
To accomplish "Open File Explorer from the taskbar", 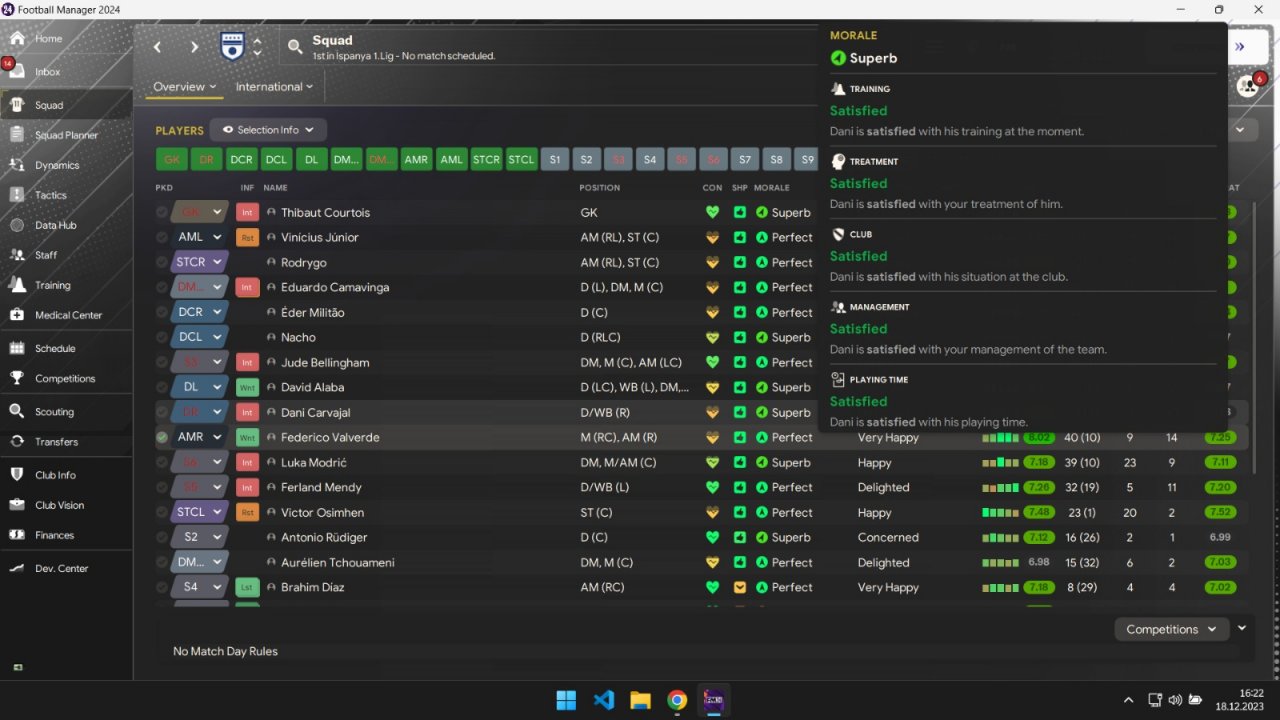I will tap(640, 700).
